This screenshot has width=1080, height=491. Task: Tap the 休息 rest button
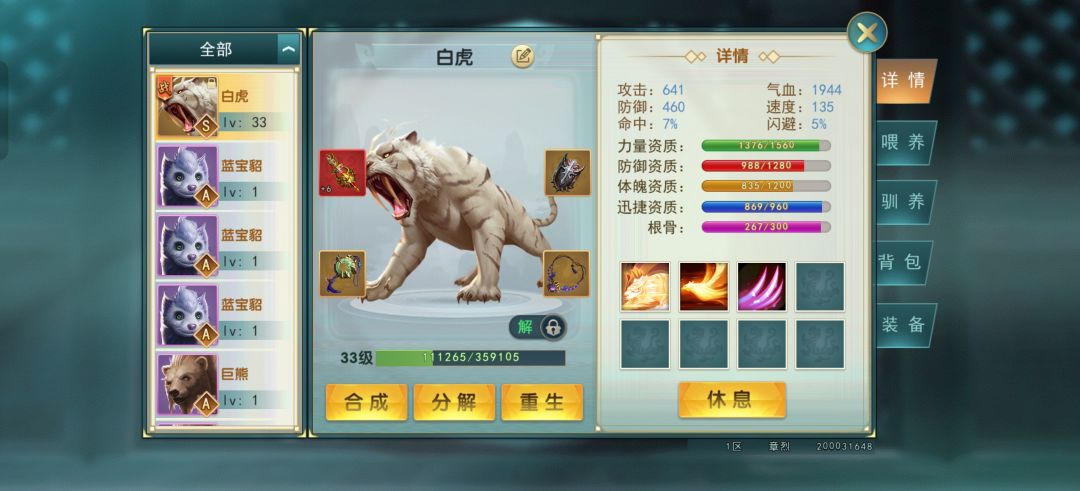click(x=731, y=400)
